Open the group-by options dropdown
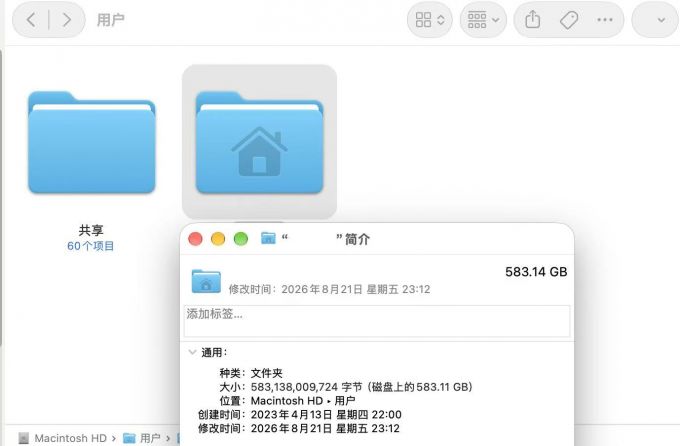The width and height of the screenshot is (680, 446). click(483, 20)
